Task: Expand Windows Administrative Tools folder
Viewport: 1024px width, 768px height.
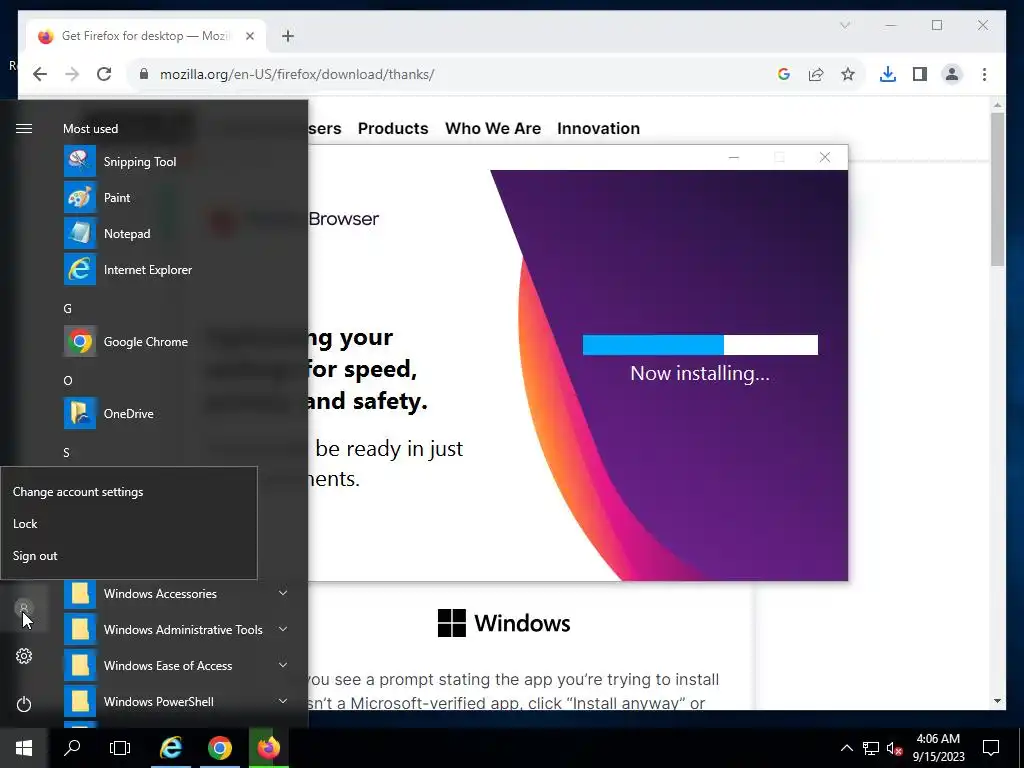Action: click(176, 629)
